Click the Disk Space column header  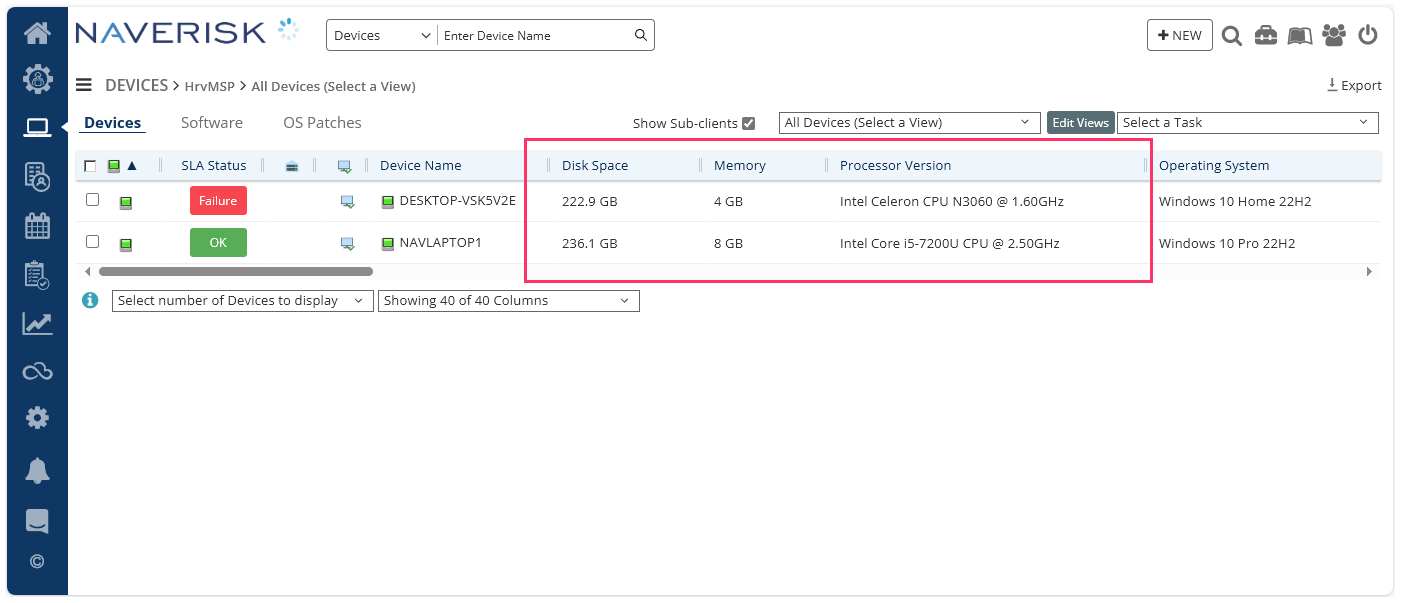[x=595, y=166]
